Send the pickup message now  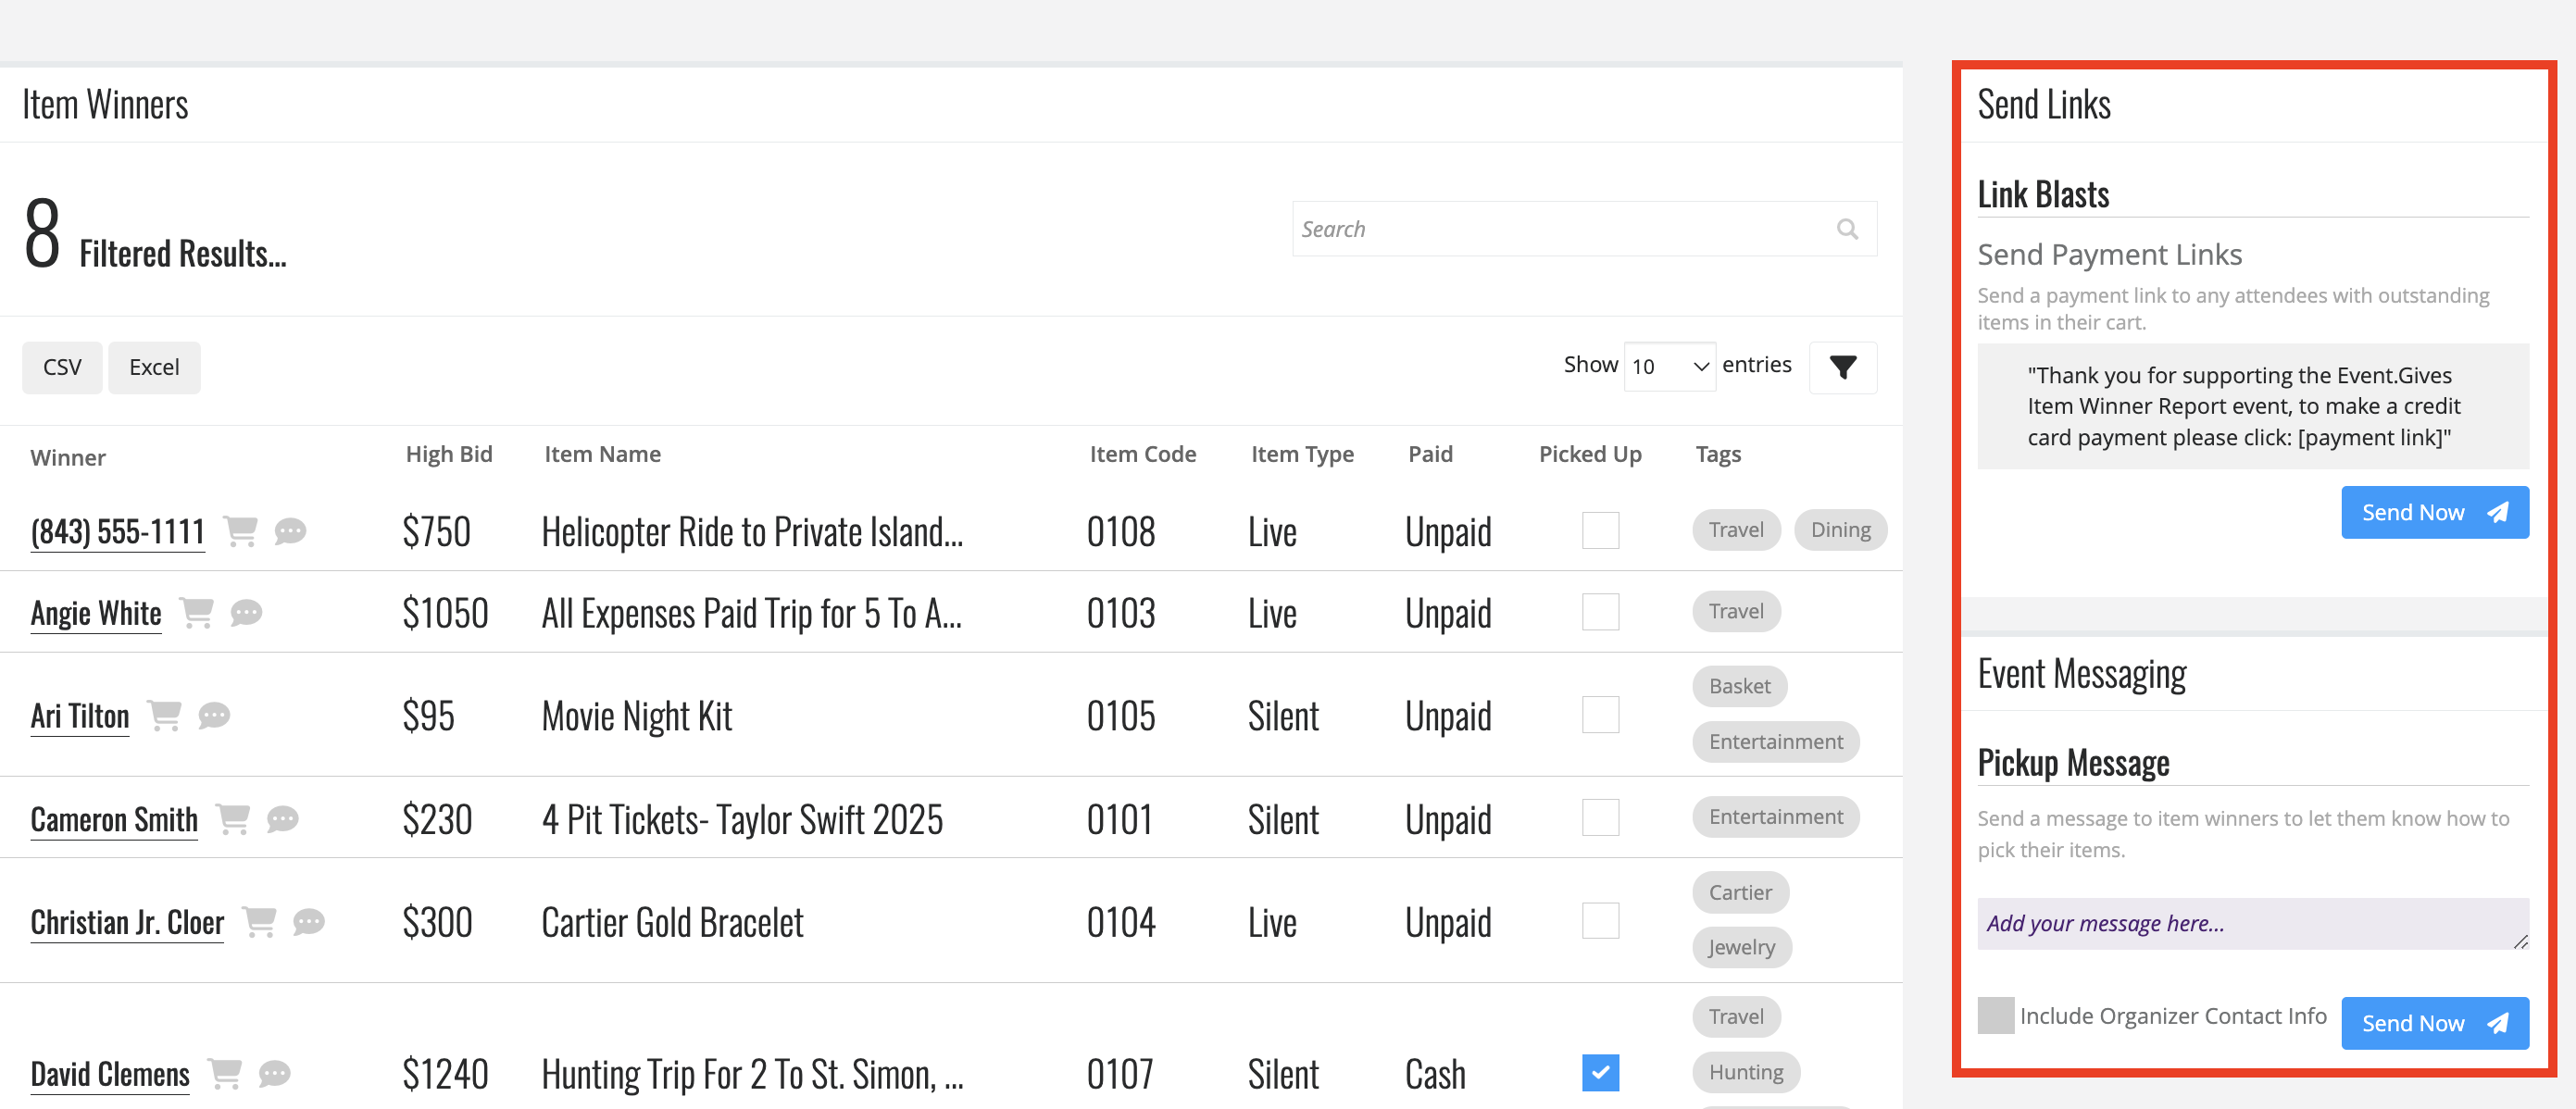coord(2435,1024)
